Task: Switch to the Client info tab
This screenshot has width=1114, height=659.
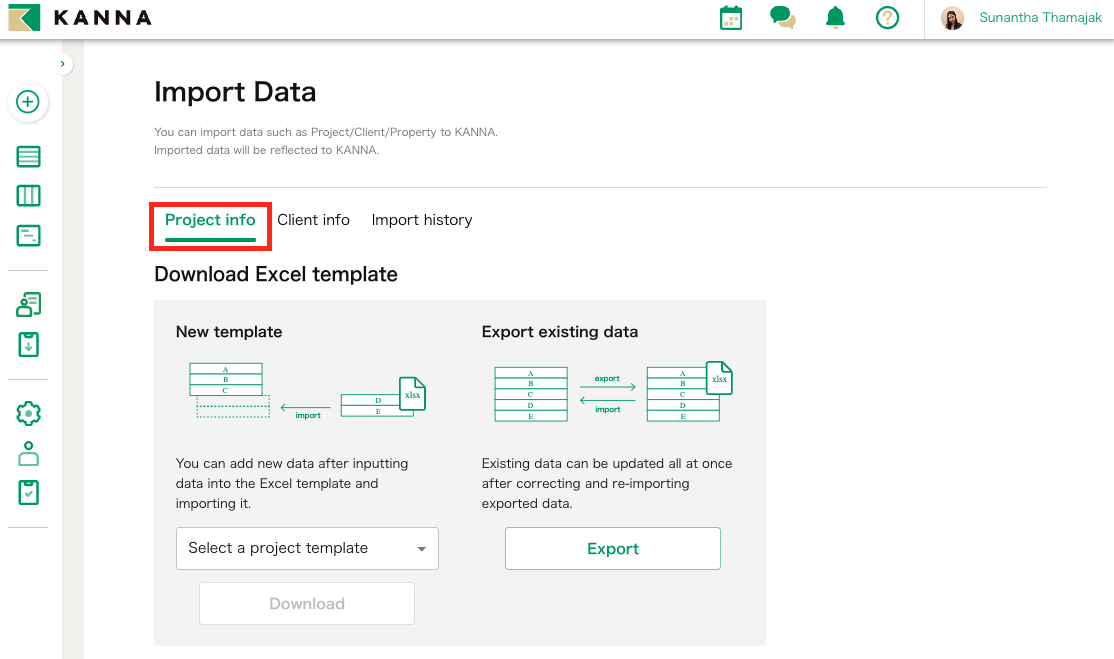Action: [x=313, y=219]
